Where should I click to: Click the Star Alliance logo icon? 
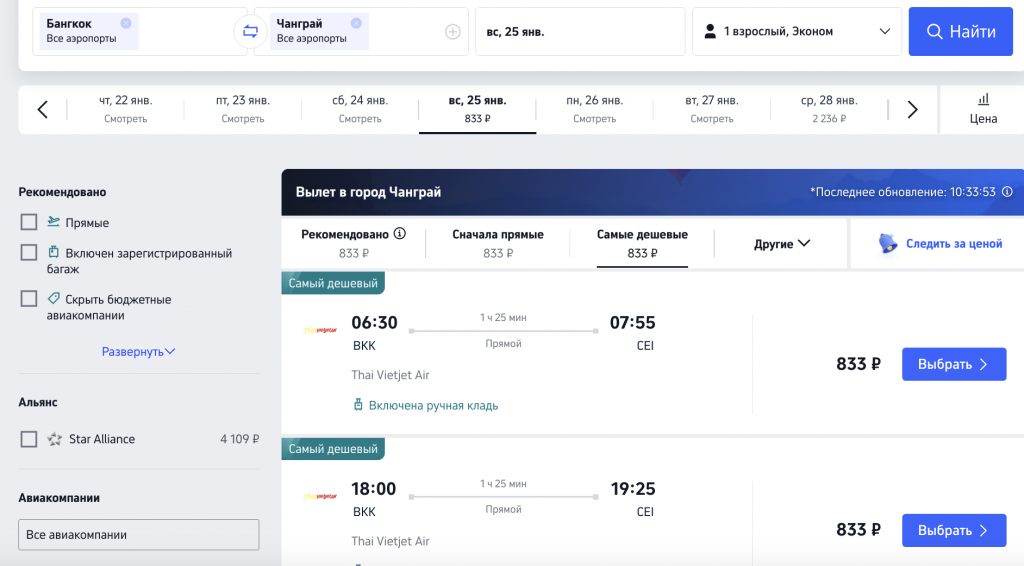[x=54, y=439]
